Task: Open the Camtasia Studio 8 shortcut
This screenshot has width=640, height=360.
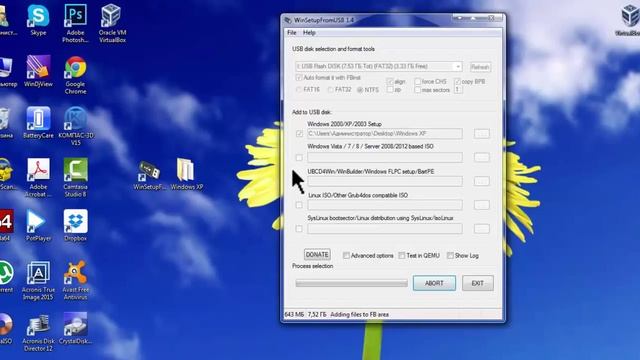Action: (x=76, y=178)
